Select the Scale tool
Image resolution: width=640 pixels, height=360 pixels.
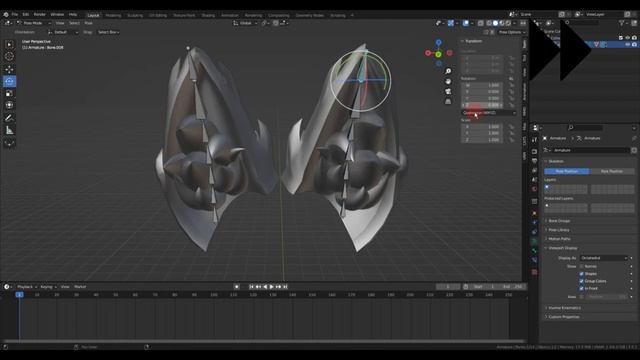[9, 93]
